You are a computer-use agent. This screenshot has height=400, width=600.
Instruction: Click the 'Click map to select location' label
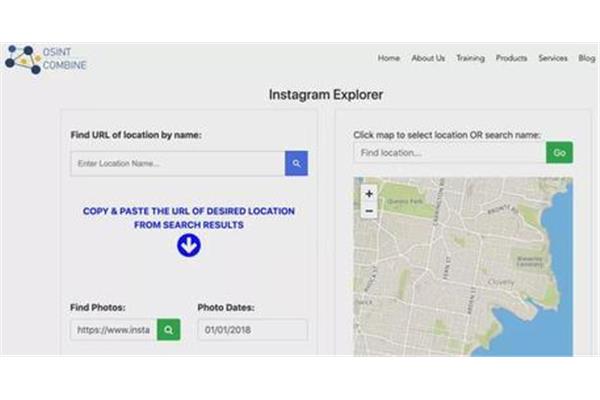pos(447,135)
